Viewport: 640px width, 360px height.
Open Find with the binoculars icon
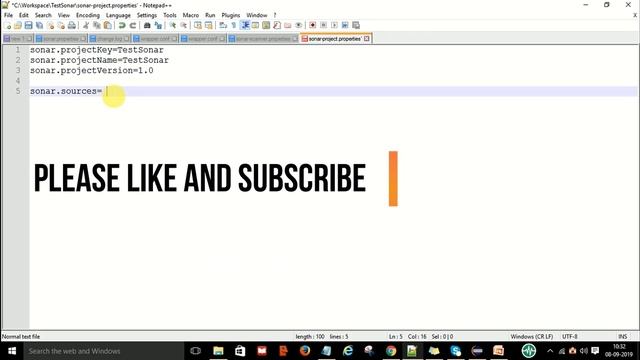click(x=147, y=25)
